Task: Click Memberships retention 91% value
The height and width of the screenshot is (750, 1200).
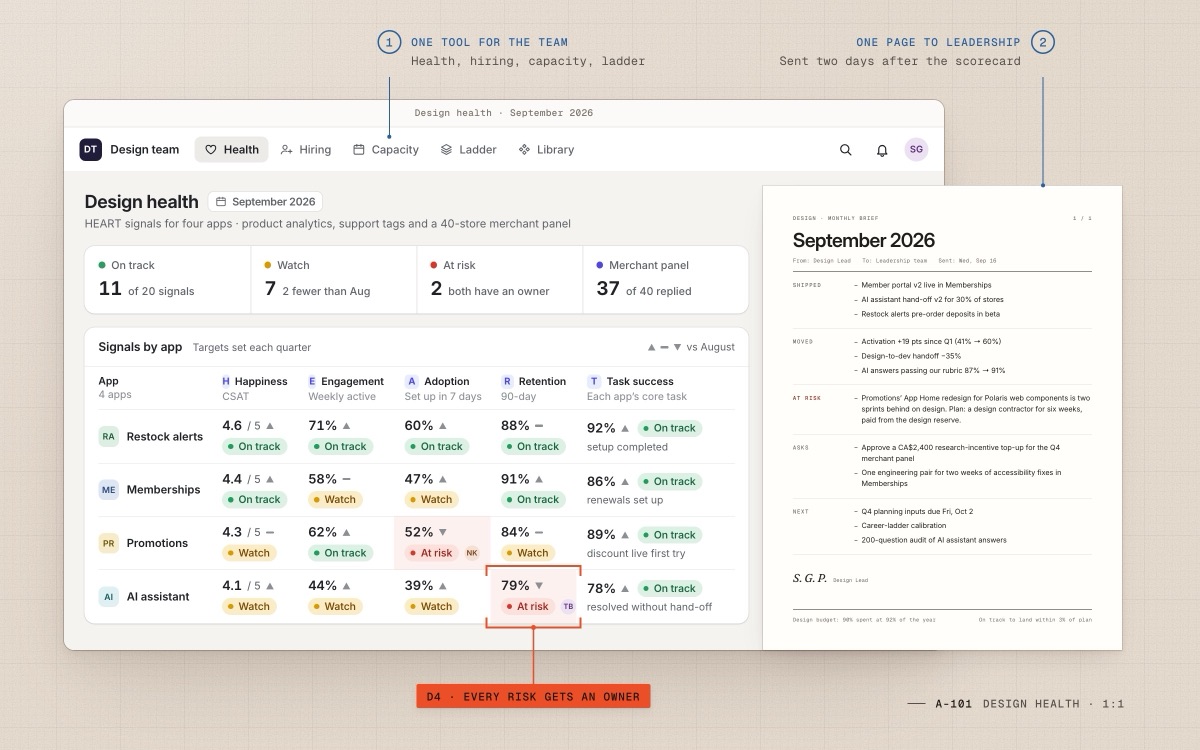Action: pyautogui.click(x=515, y=479)
